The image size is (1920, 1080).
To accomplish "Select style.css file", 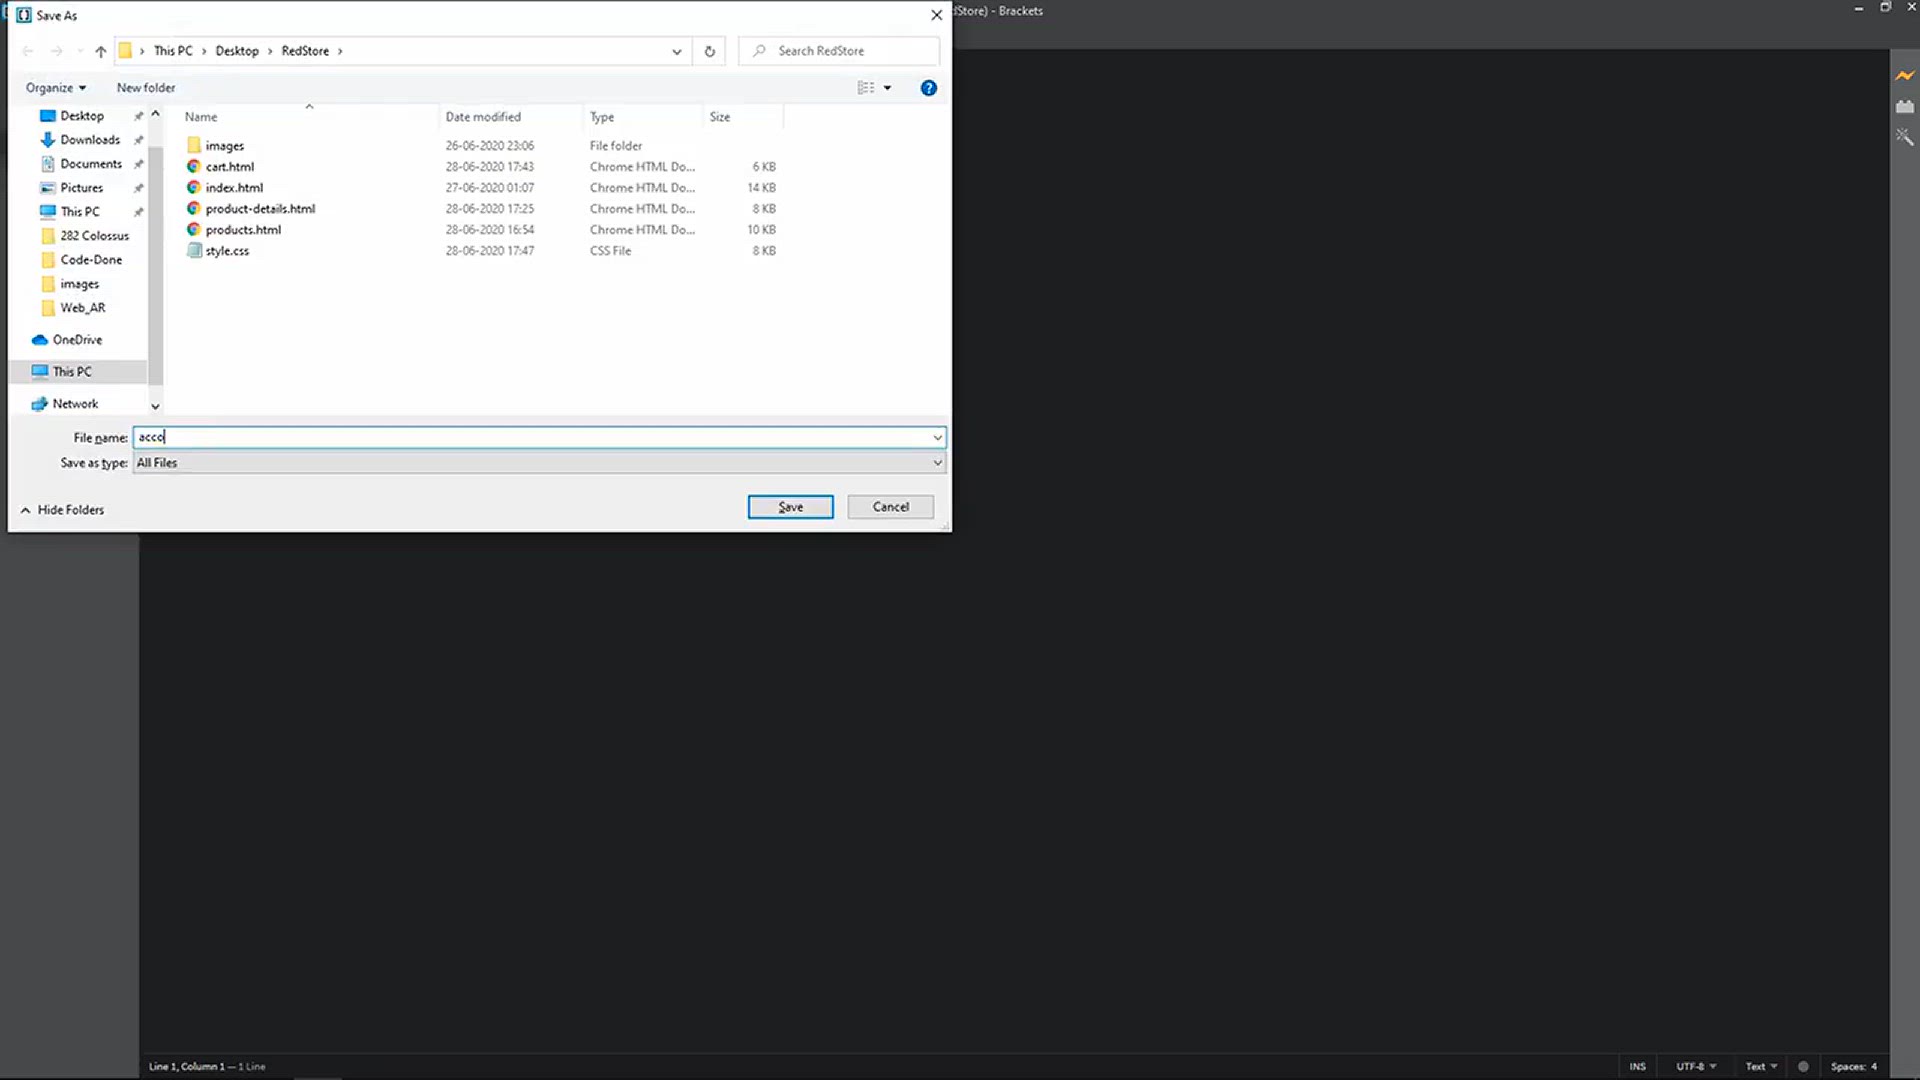I will [227, 251].
